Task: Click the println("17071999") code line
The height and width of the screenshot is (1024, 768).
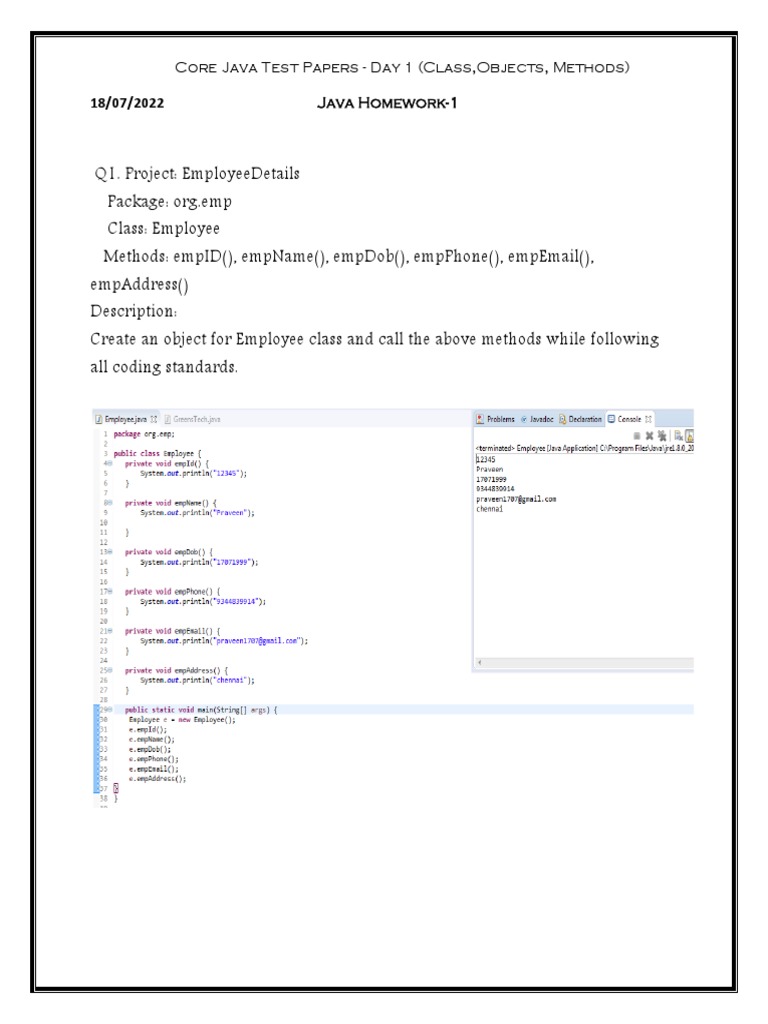Action: (199, 562)
